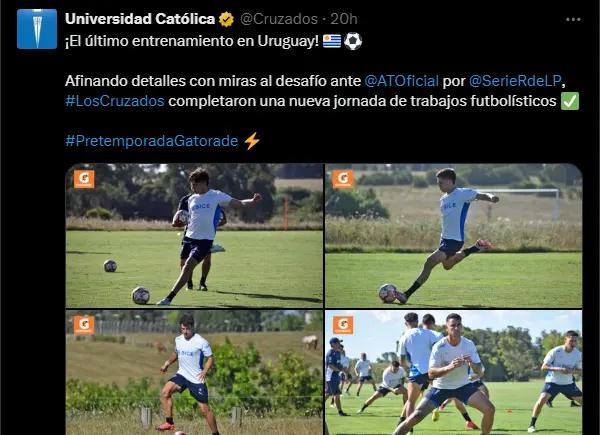600x435 pixels.
Task: Open top-left photo of player holding ball
Action: [194, 236]
